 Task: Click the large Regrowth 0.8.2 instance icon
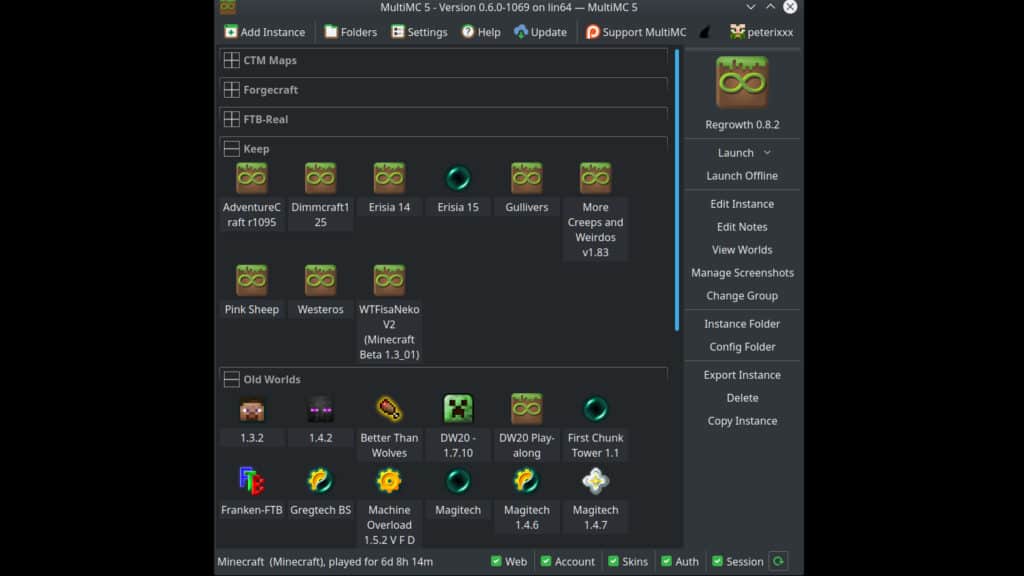pyautogui.click(x=742, y=82)
